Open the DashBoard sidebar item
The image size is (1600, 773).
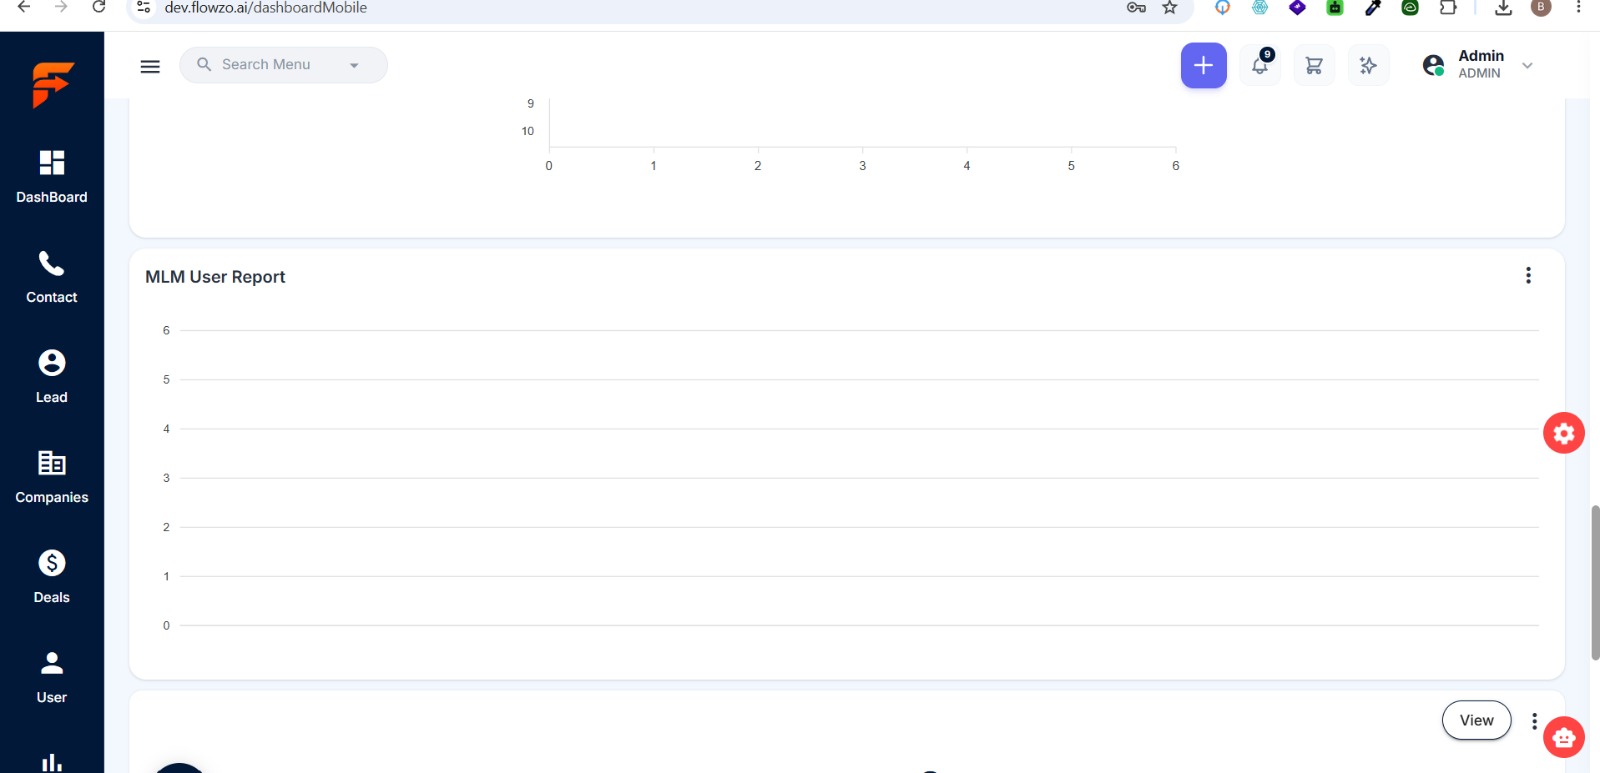(52, 177)
